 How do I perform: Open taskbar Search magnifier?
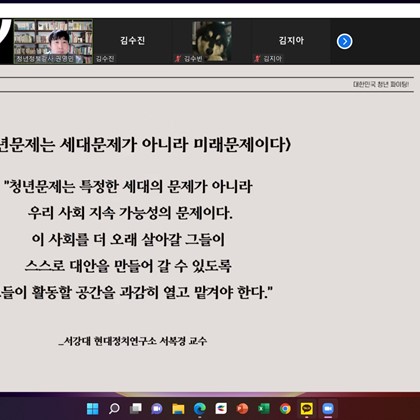[x=114, y=408]
